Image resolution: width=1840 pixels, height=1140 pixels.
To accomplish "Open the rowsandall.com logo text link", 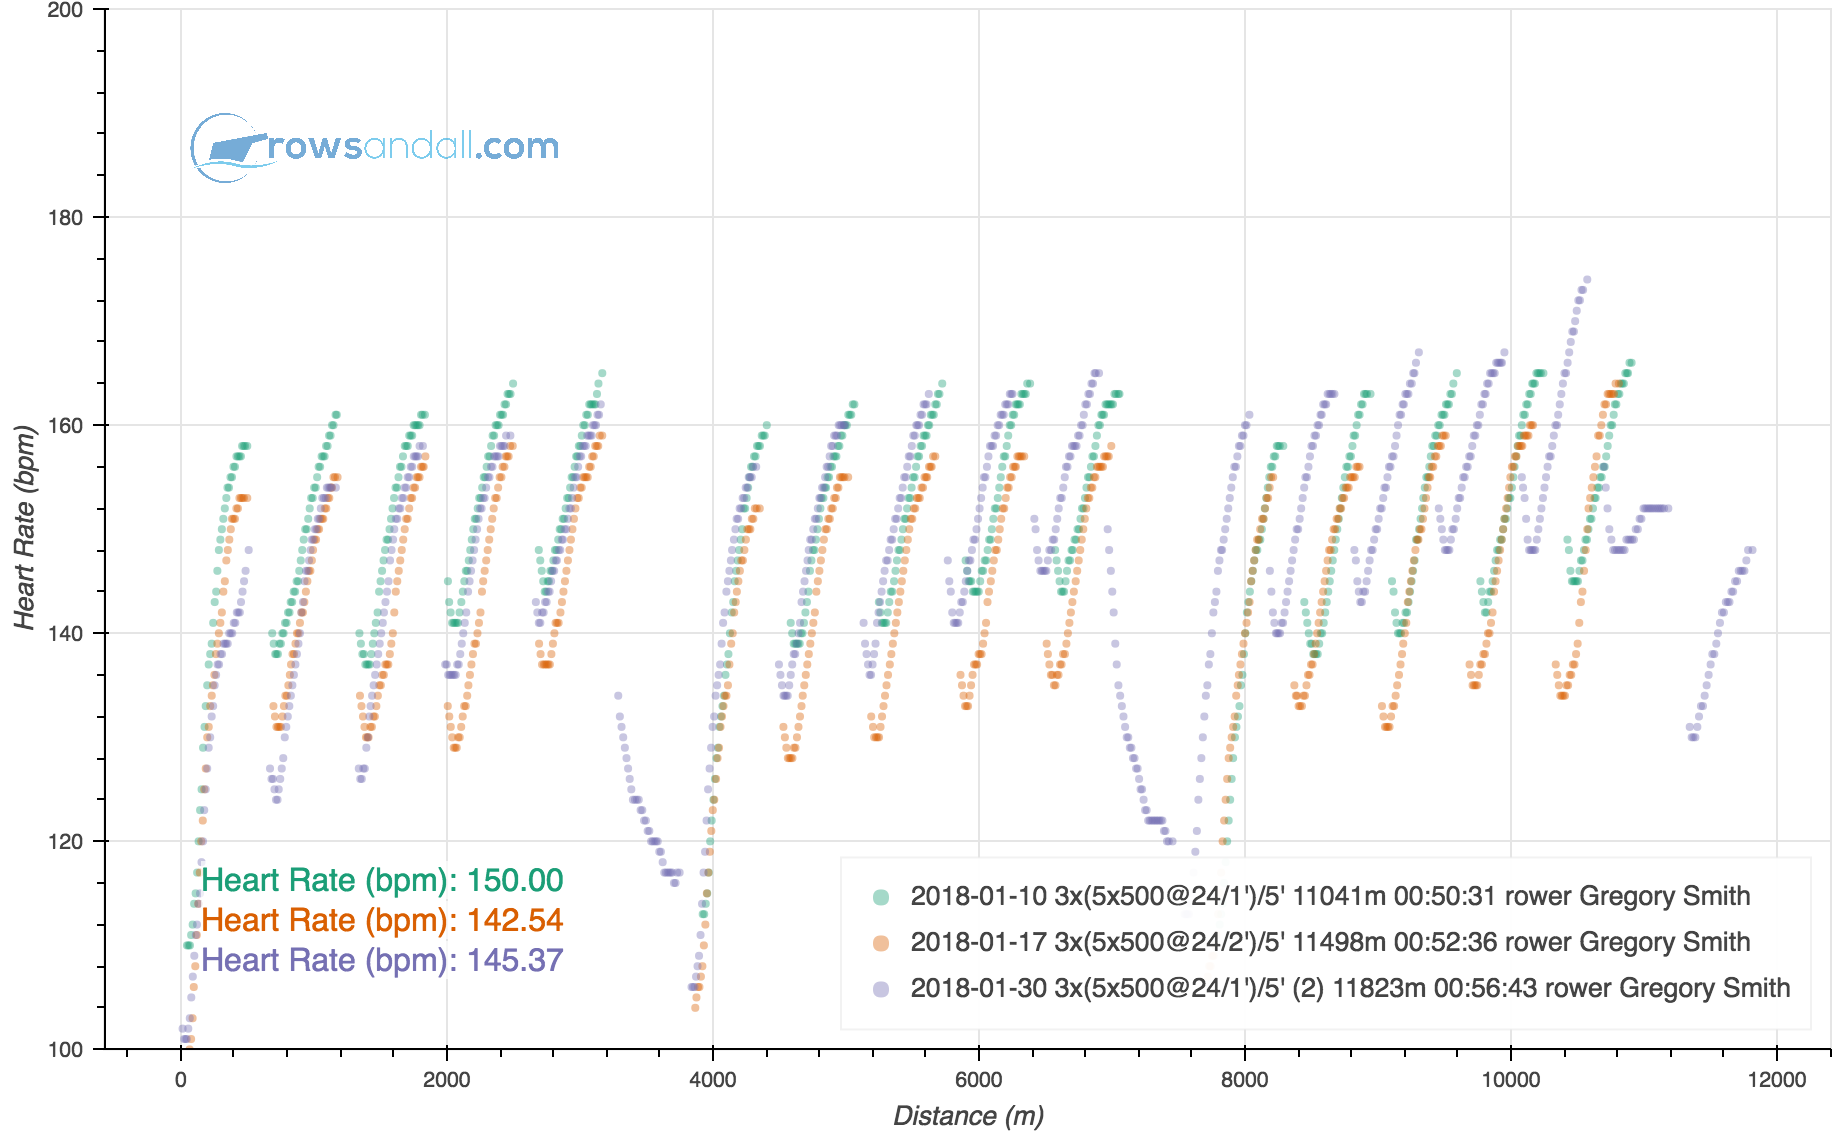I will click(413, 147).
